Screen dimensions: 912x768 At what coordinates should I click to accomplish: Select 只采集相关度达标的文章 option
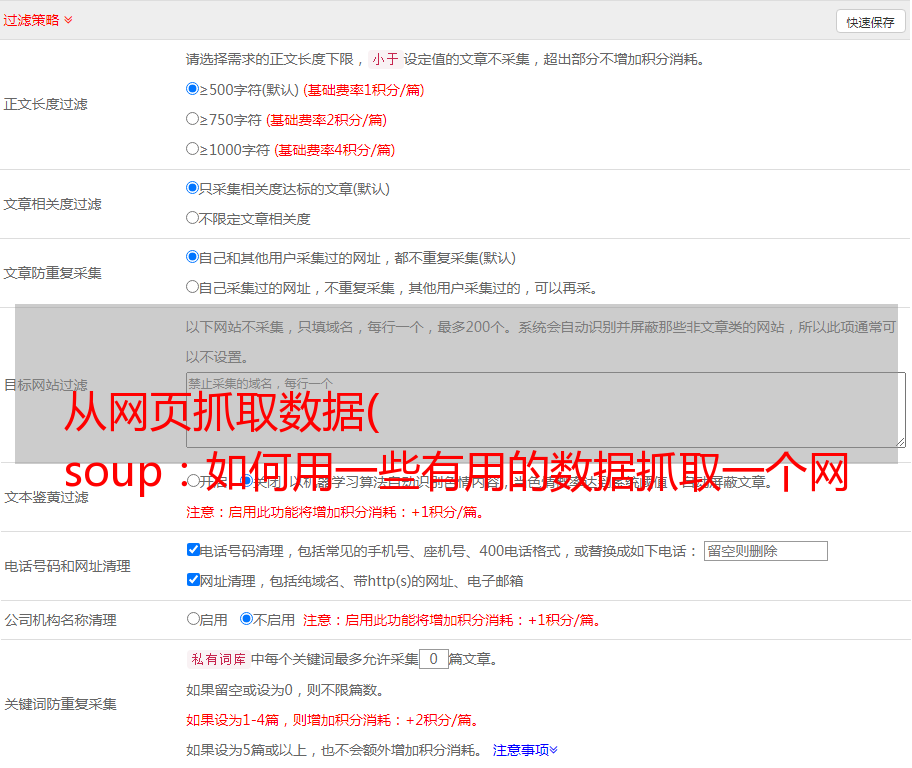[193, 188]
